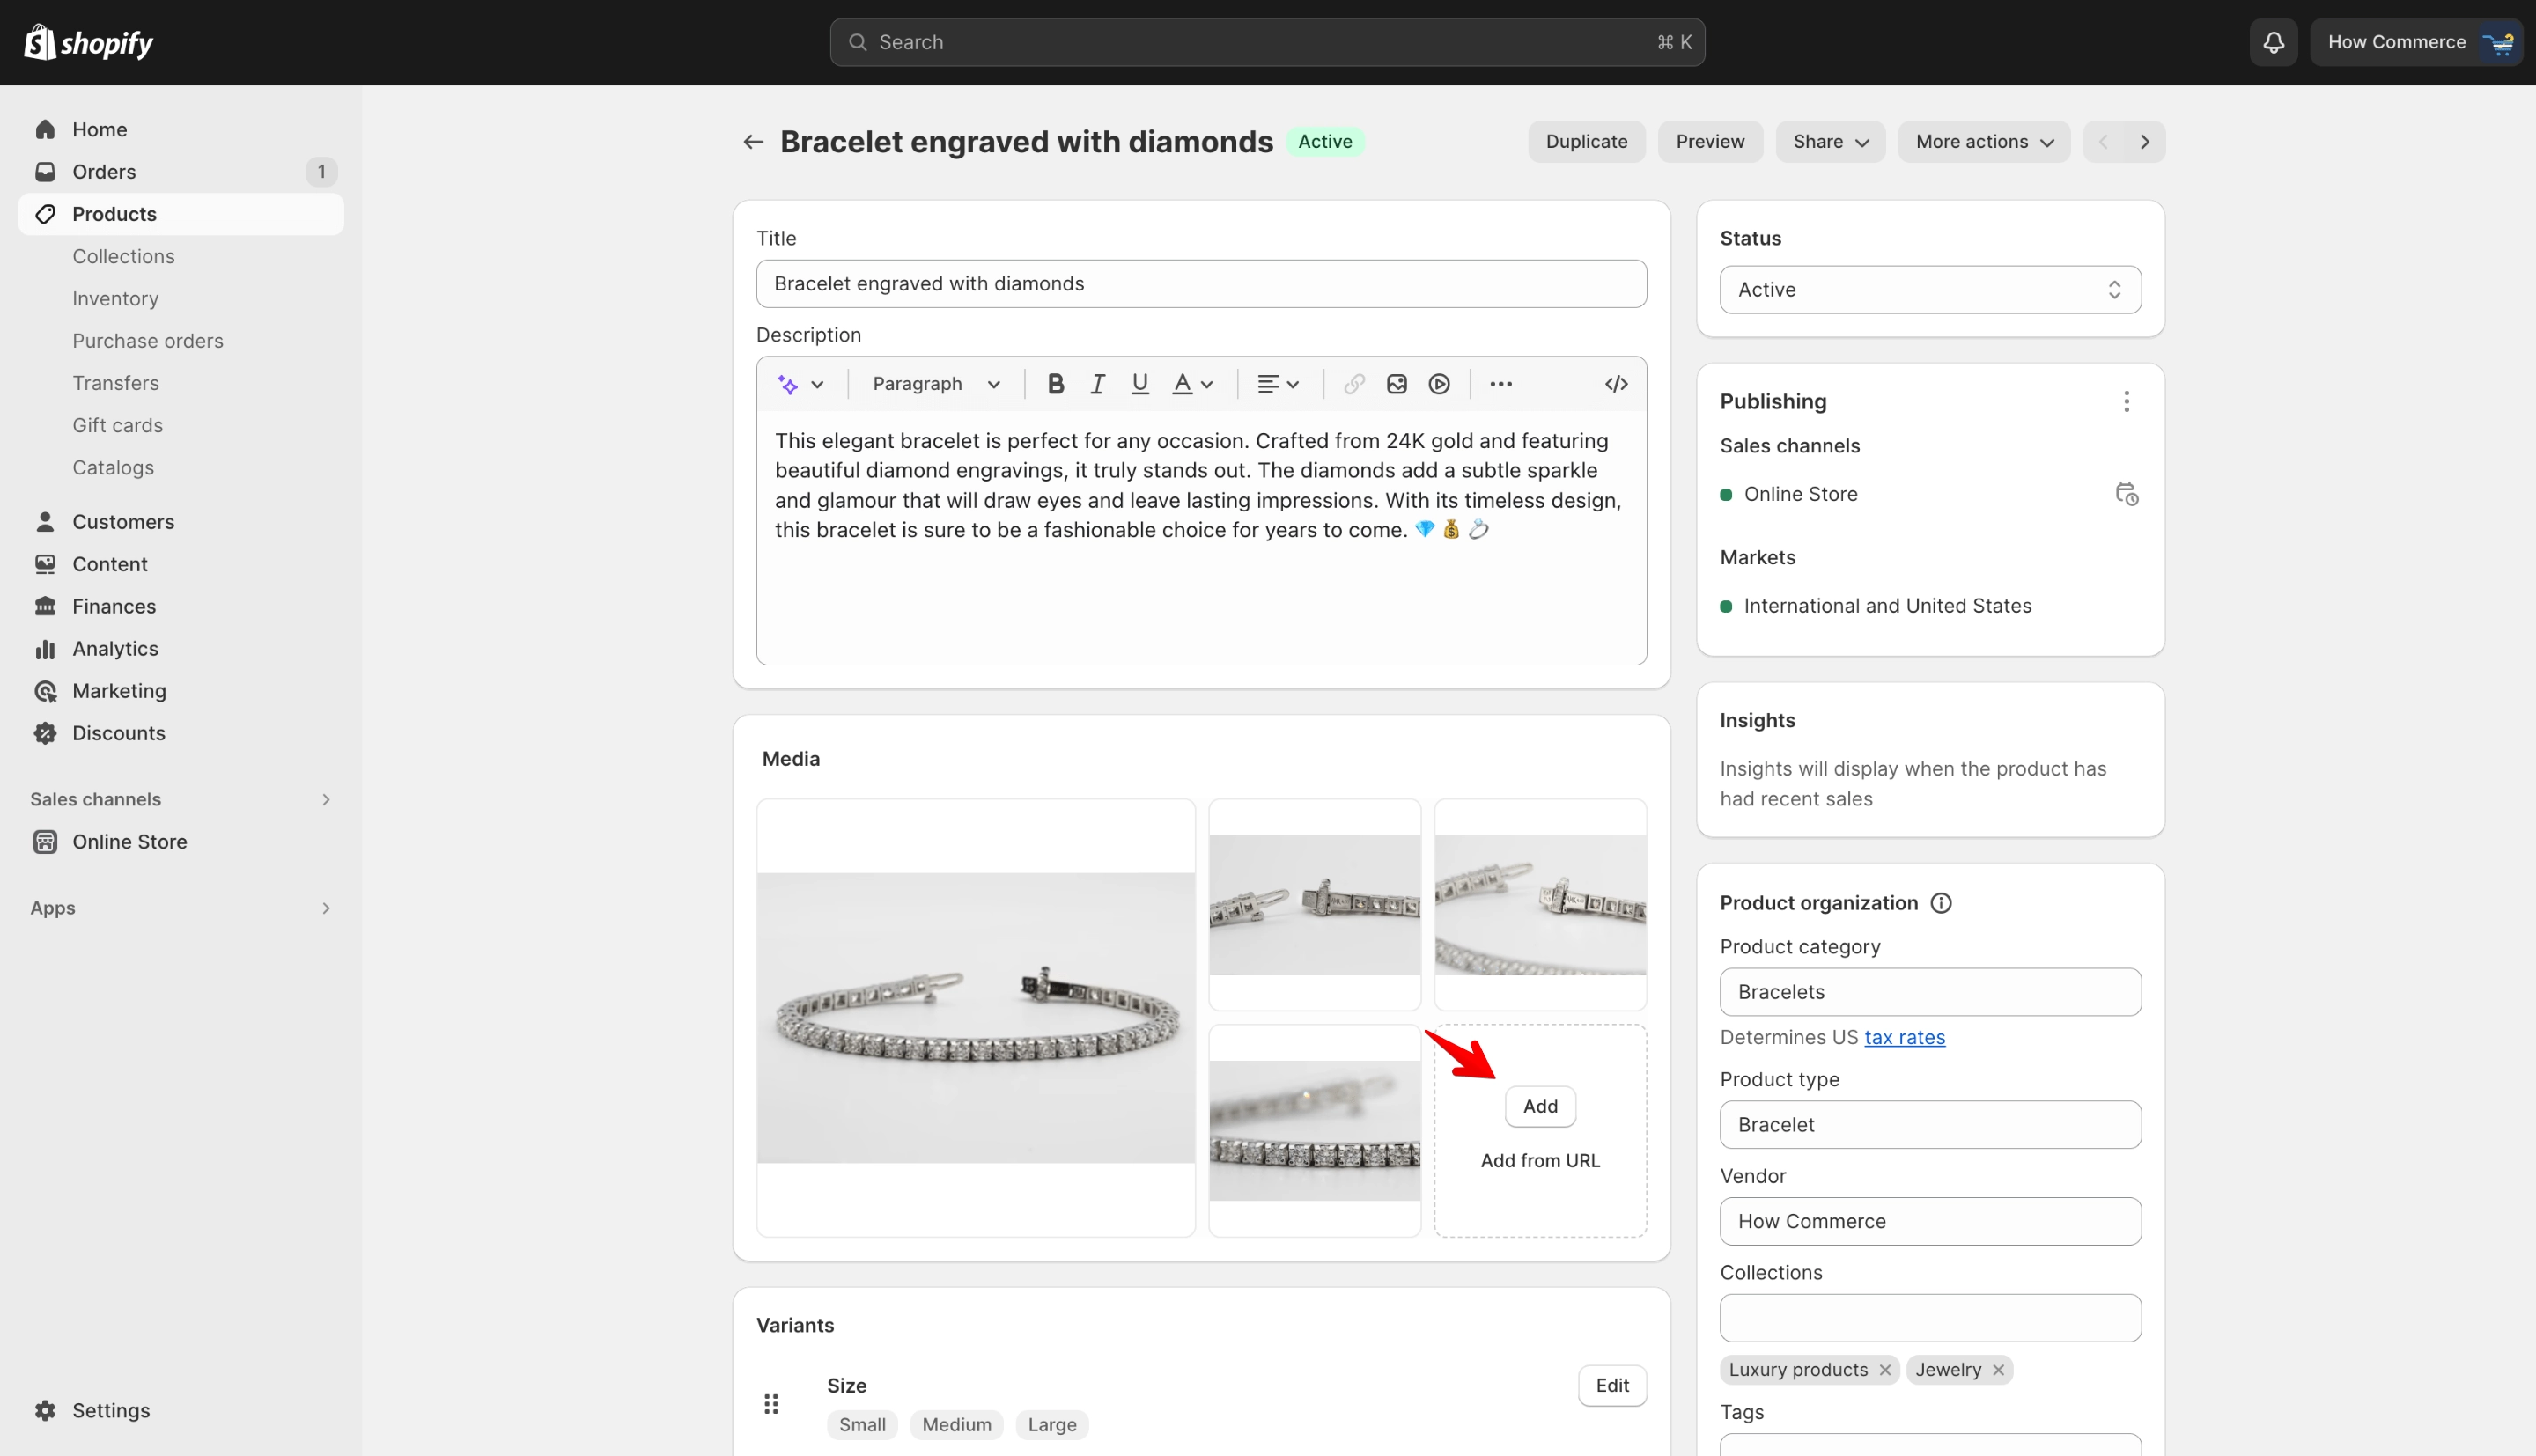
Task: Open Collections under Products
Action: coord(123,256)
